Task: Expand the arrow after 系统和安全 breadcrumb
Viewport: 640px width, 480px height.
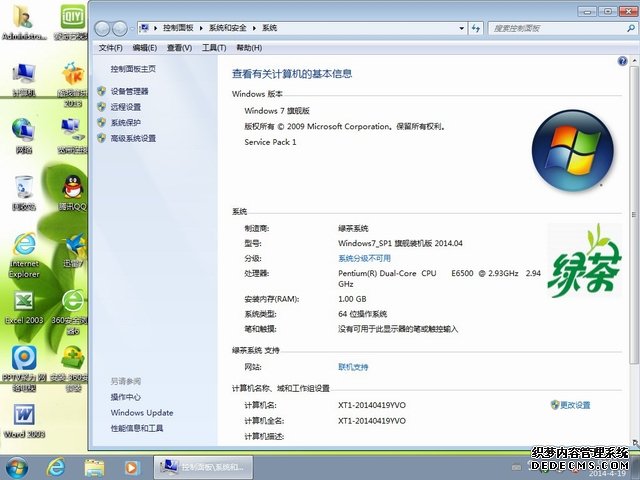Action: point(254,28)
